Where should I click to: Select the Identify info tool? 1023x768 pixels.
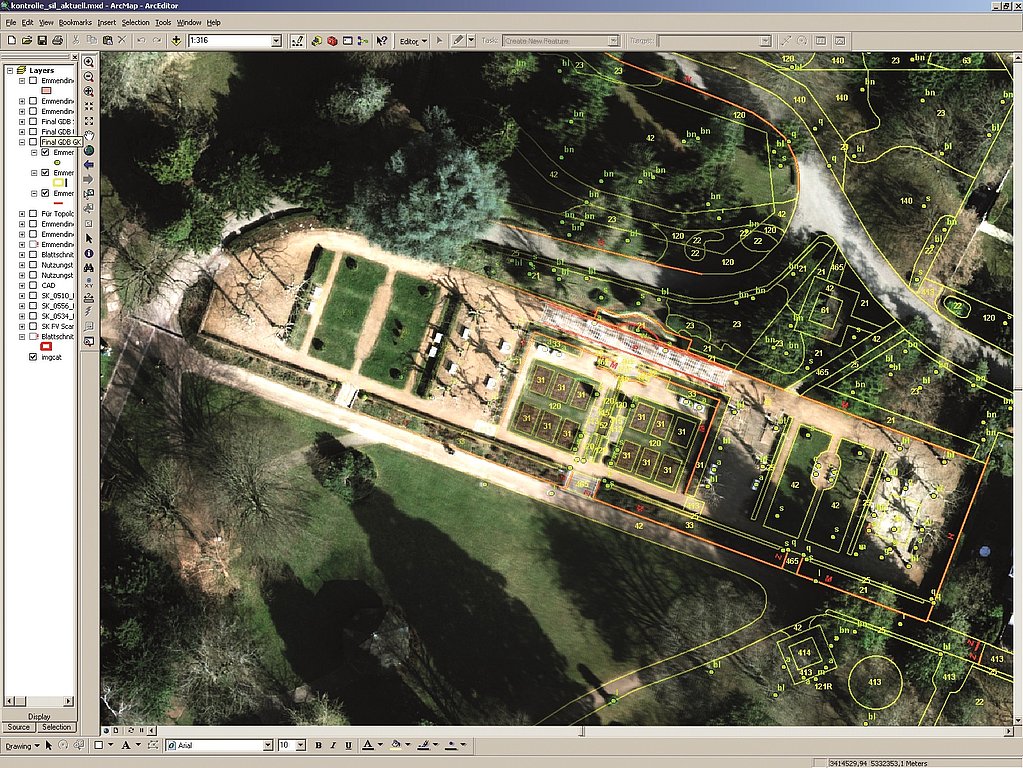[89, 253]
